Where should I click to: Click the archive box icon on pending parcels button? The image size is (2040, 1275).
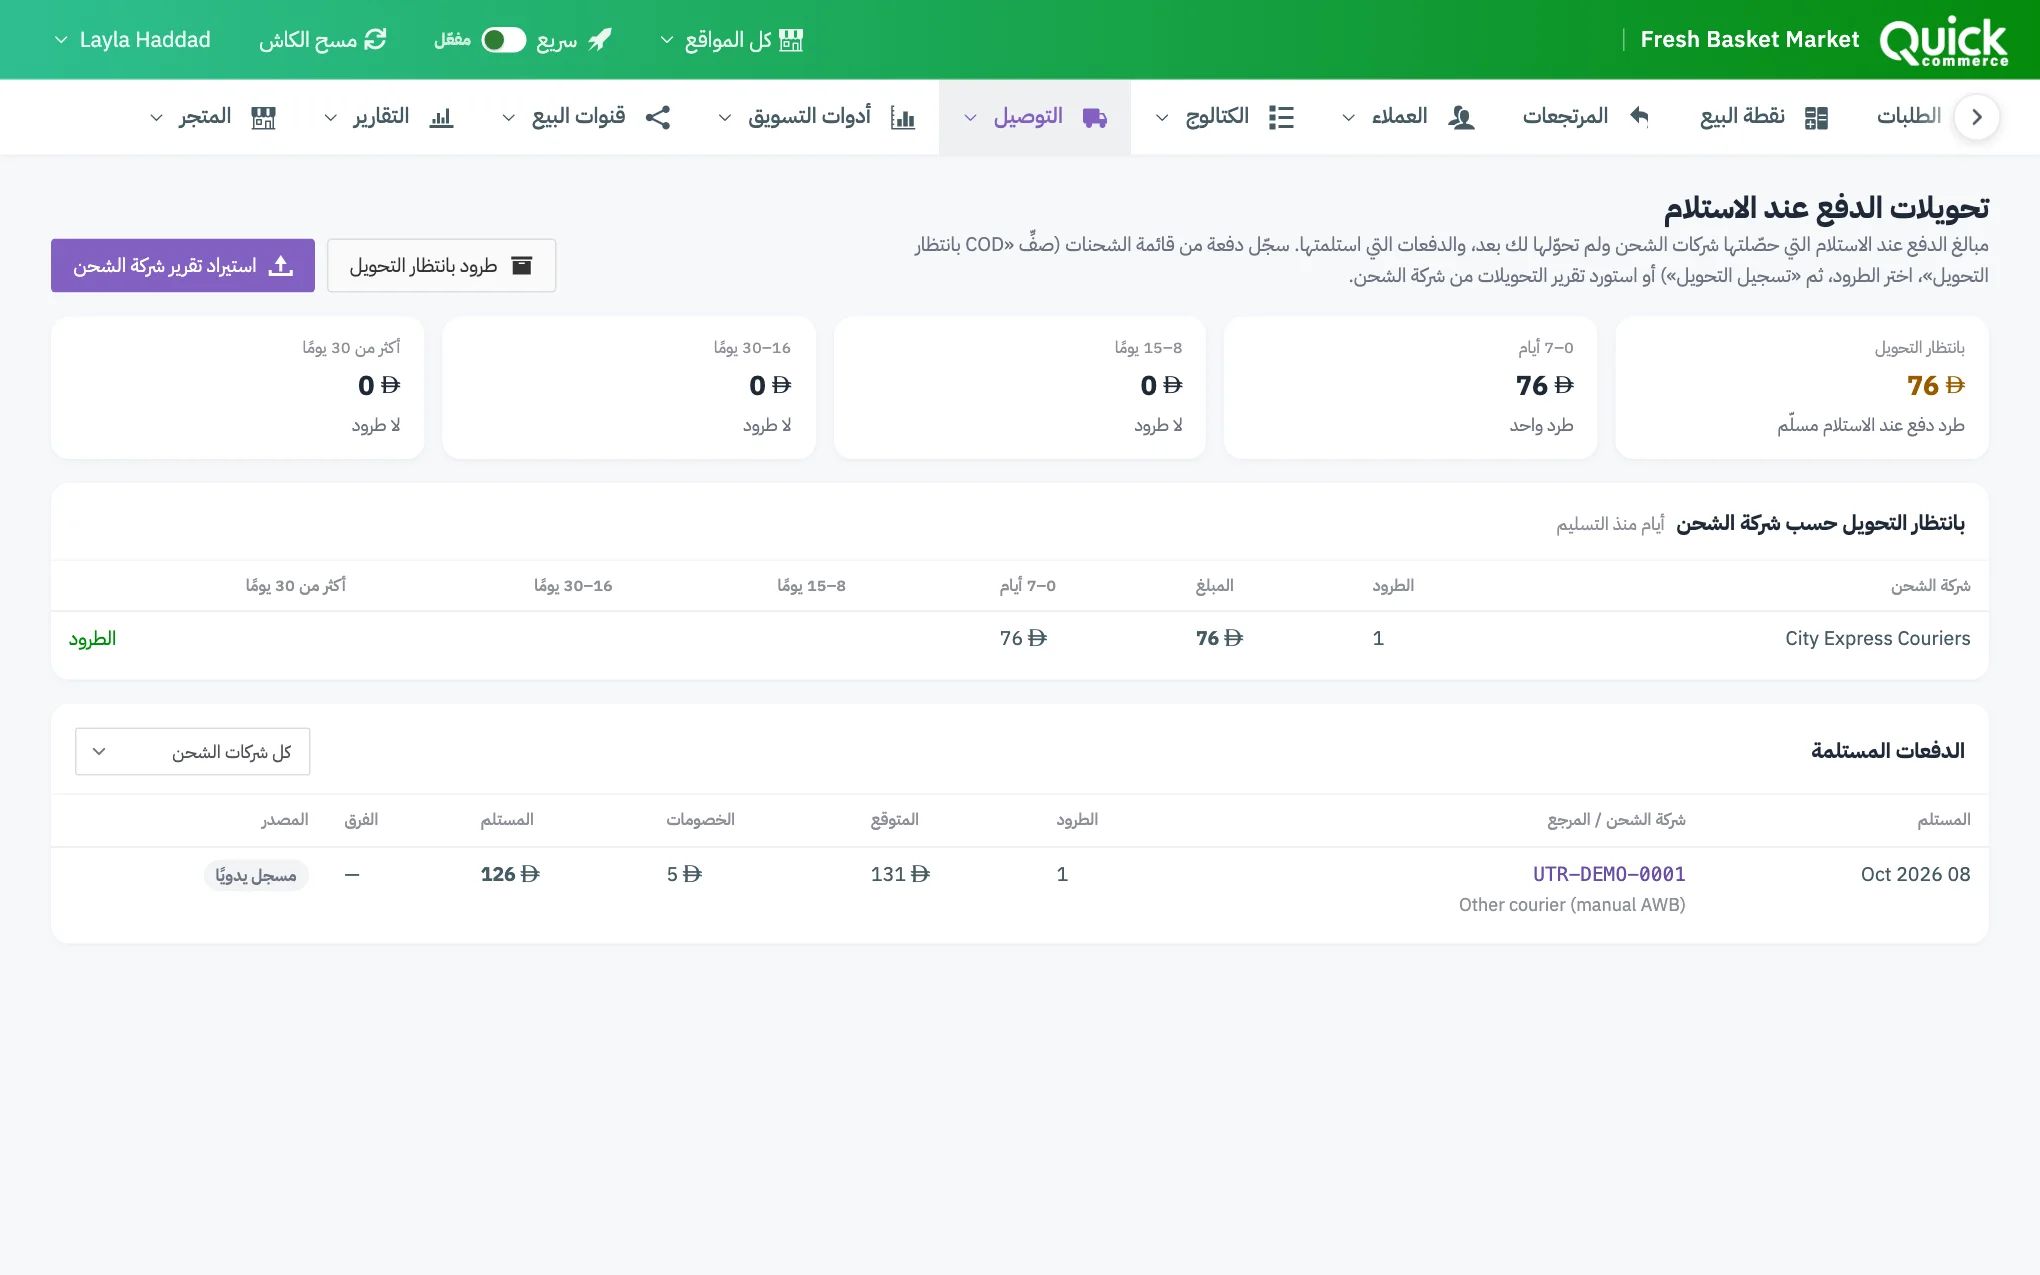click(x=521, y=265)
